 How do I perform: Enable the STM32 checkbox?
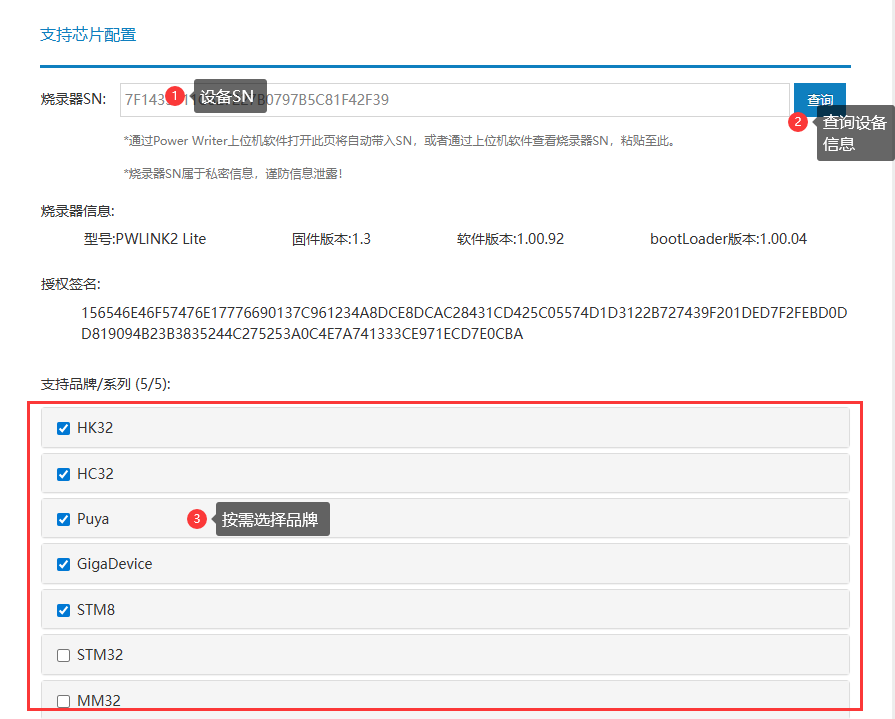[x=64, y=656]
